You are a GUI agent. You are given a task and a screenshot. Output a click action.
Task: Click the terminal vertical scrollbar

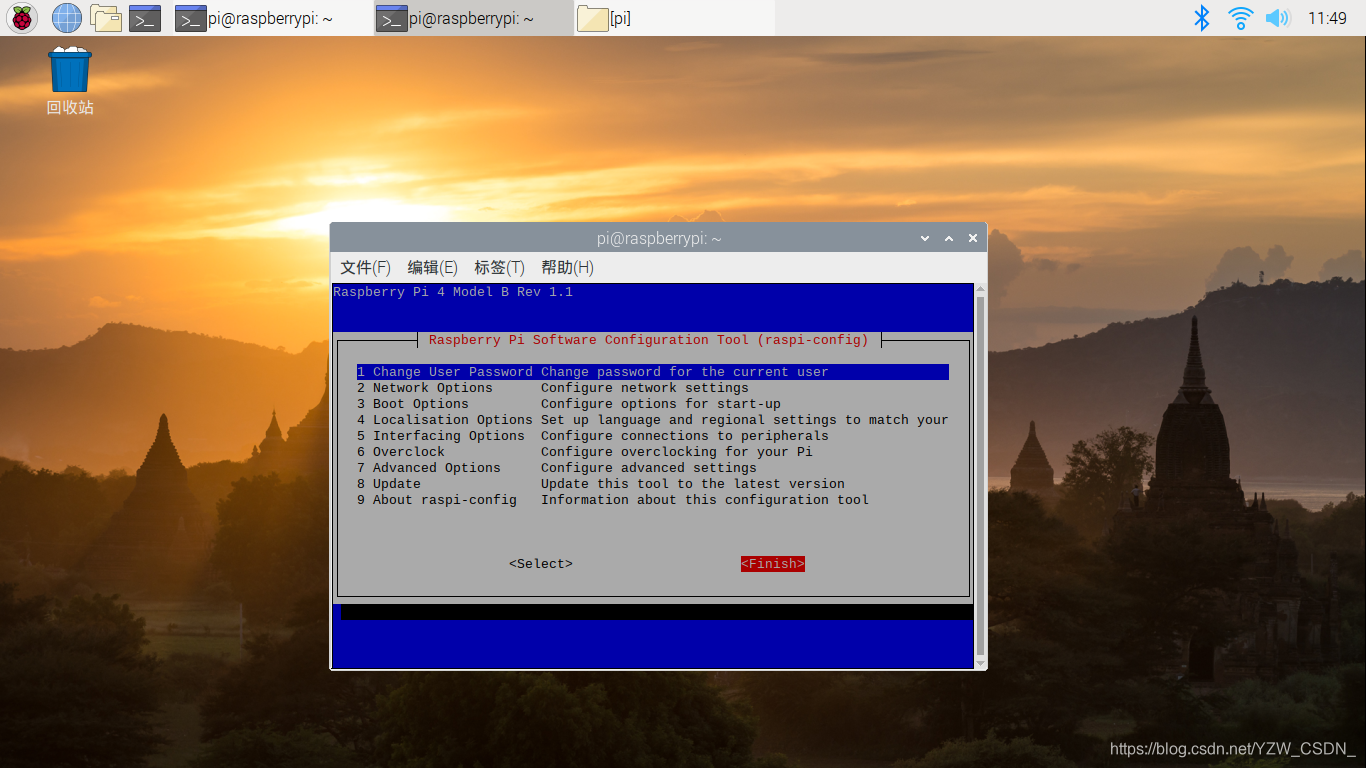(x=980, y=476)
